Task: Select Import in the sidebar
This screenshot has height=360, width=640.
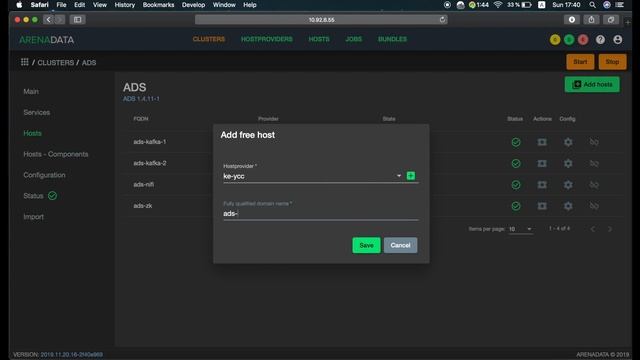Action: (33, 217)
